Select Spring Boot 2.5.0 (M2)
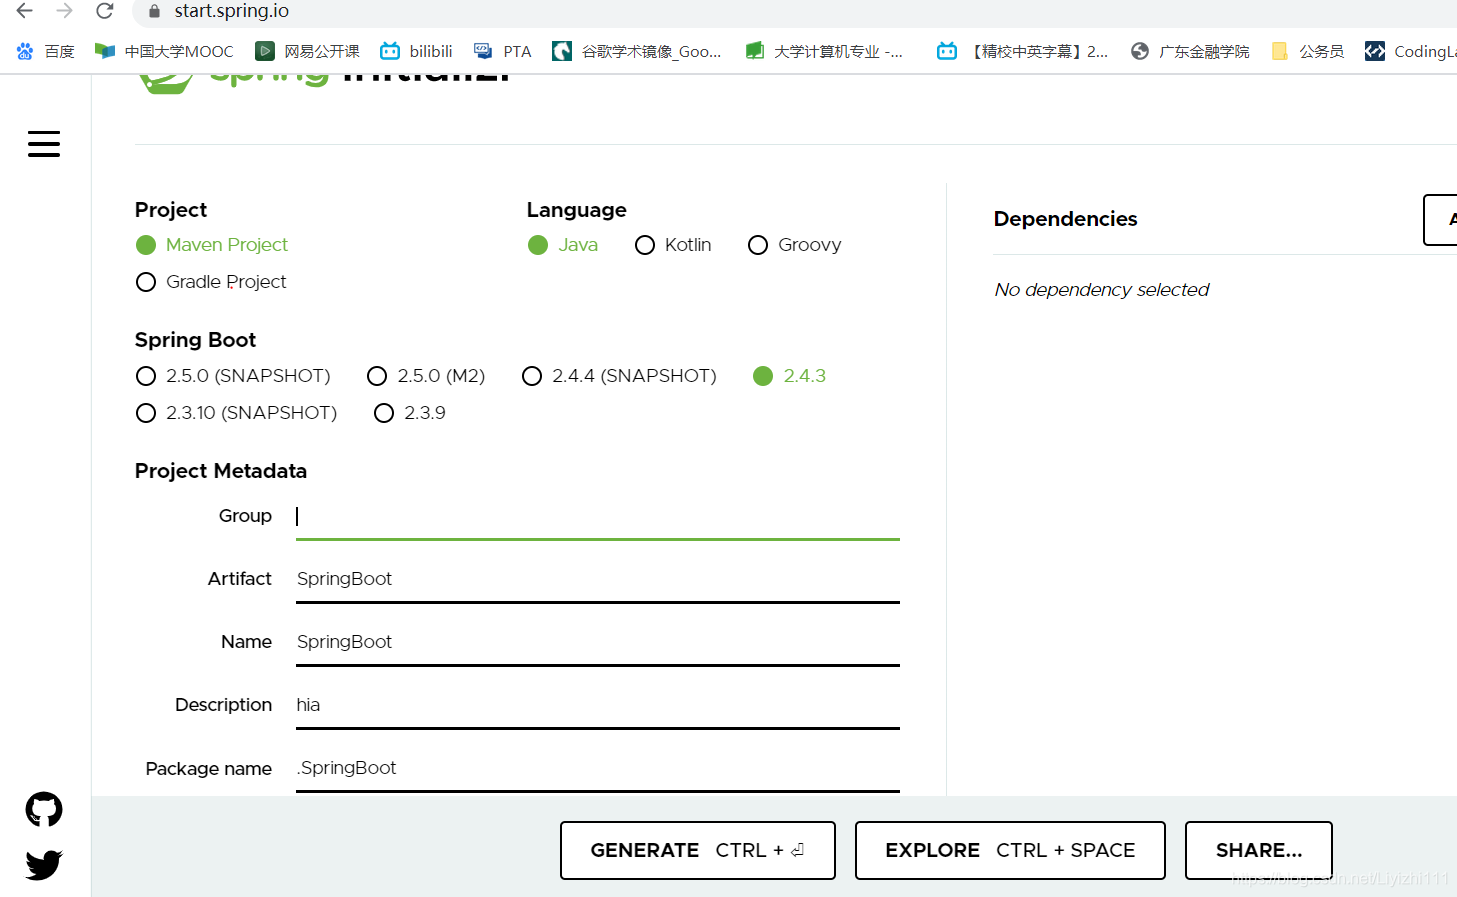 426,376
